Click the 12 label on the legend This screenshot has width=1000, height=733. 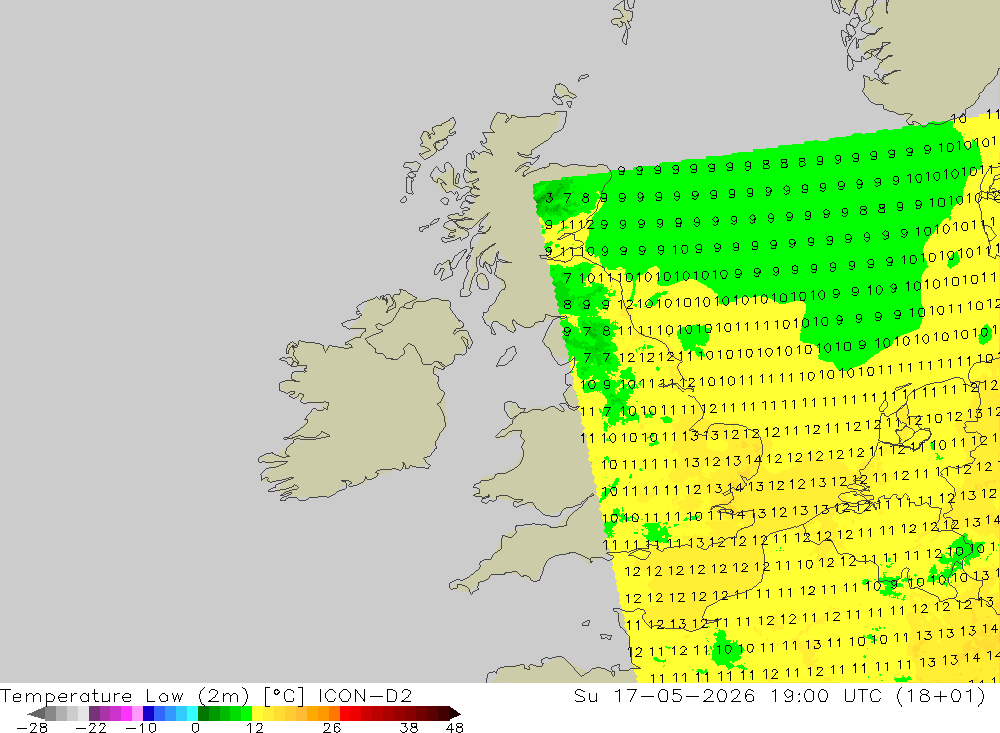[x=255, y=728]
